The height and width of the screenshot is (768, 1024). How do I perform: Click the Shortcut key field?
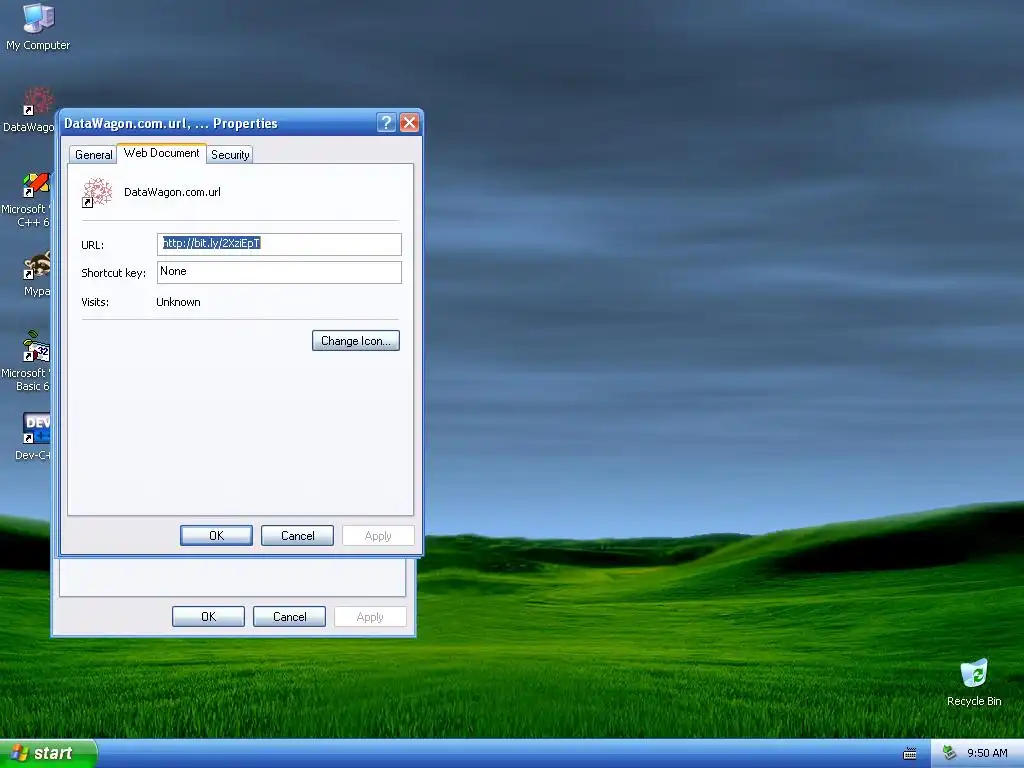[280, 272]
